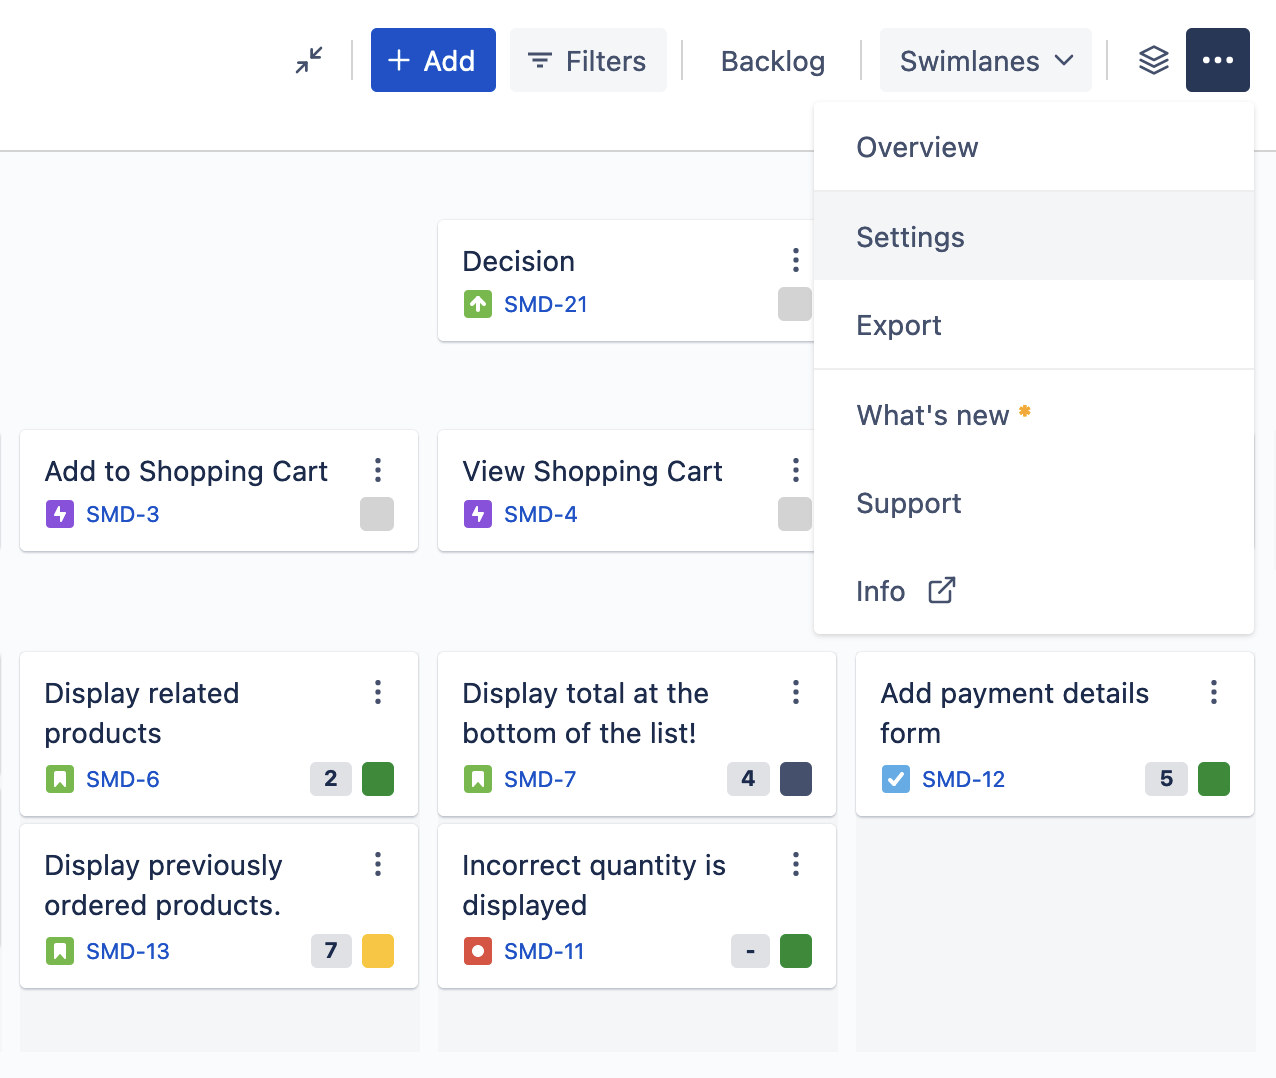Viewport: 1276px width, 1078px height.
Task: Click the collapse fullscreen arrows icon
Action: 309,60
